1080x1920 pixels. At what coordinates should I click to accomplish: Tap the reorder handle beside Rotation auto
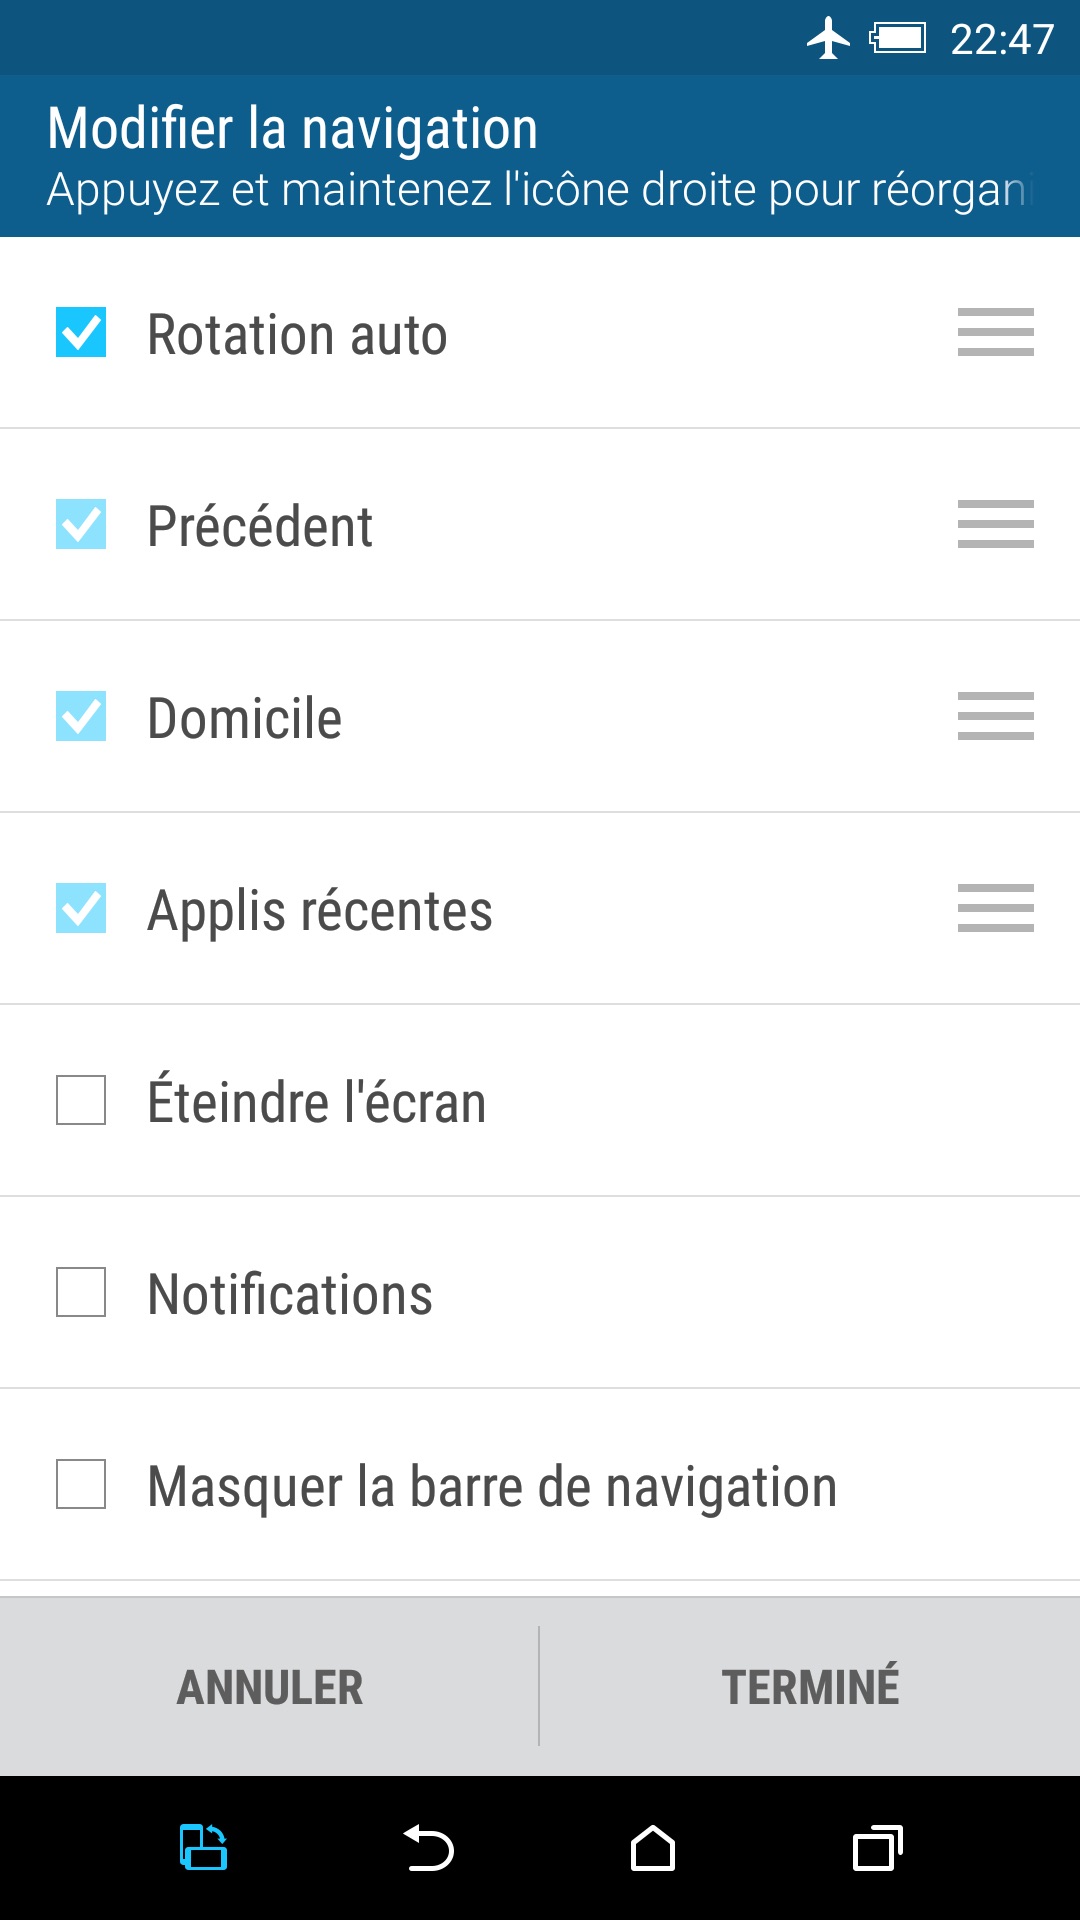point(995,332)
